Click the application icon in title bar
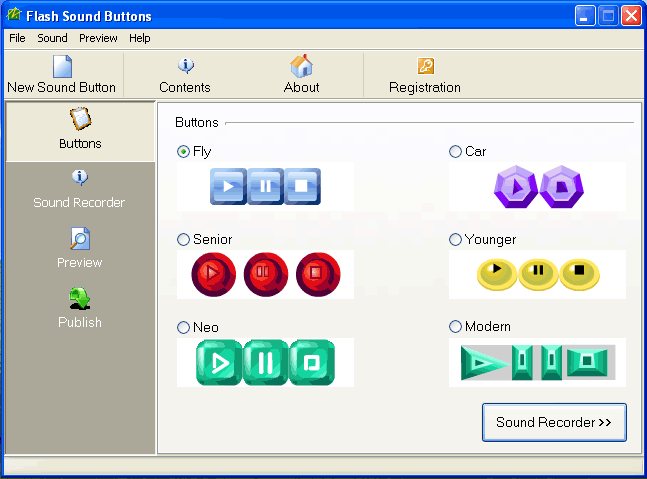This screenshot has height=479, width=647. pos(14,15)
